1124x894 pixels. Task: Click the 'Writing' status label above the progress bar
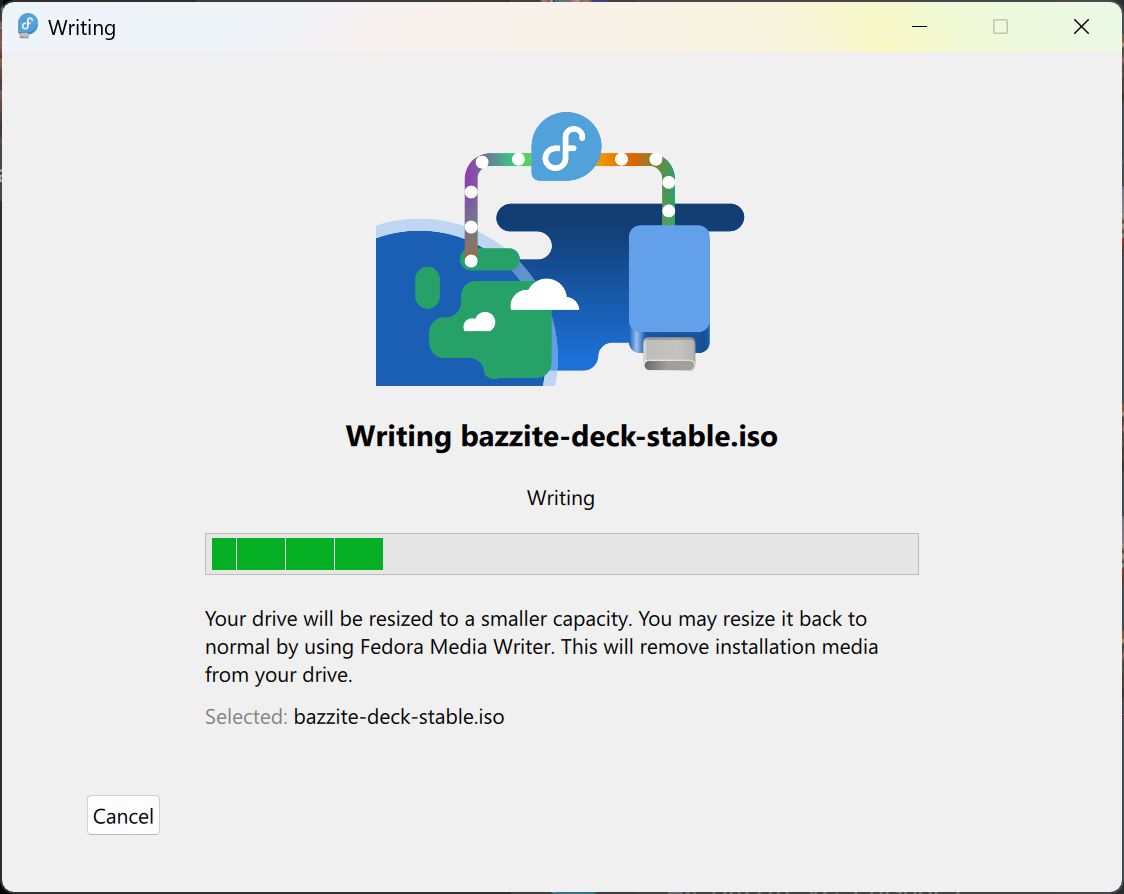561,498
